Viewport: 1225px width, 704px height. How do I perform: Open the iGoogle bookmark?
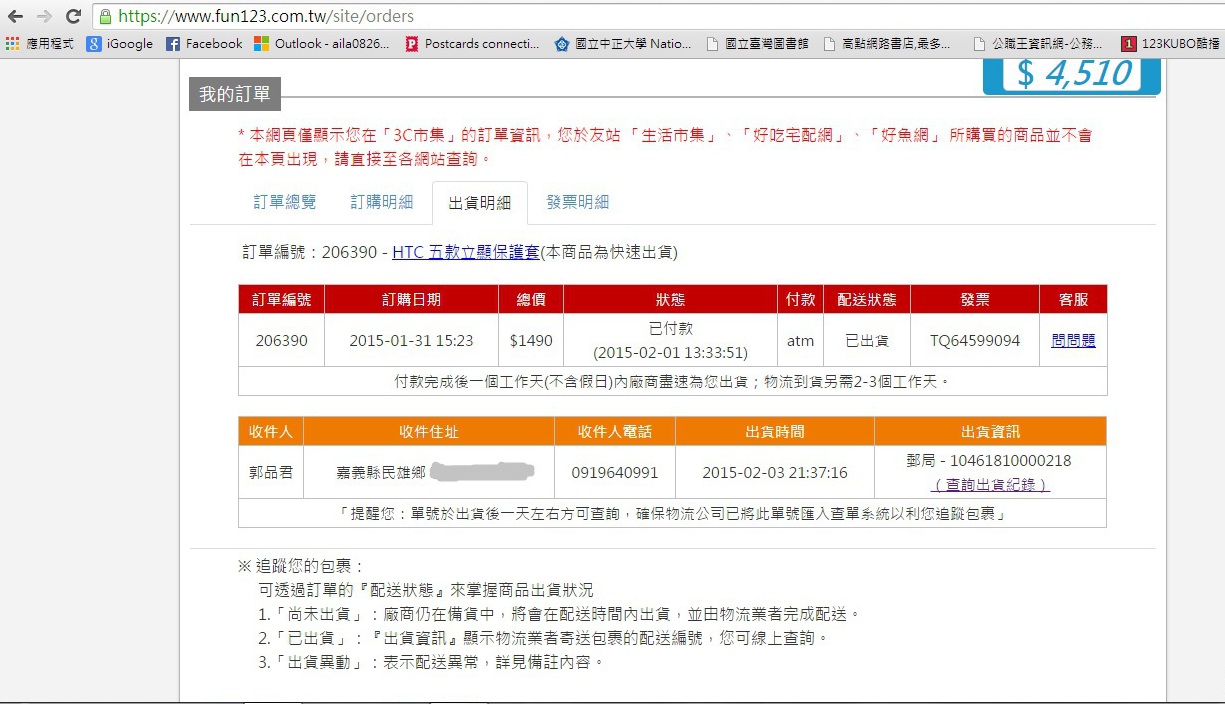pos(120,44)
